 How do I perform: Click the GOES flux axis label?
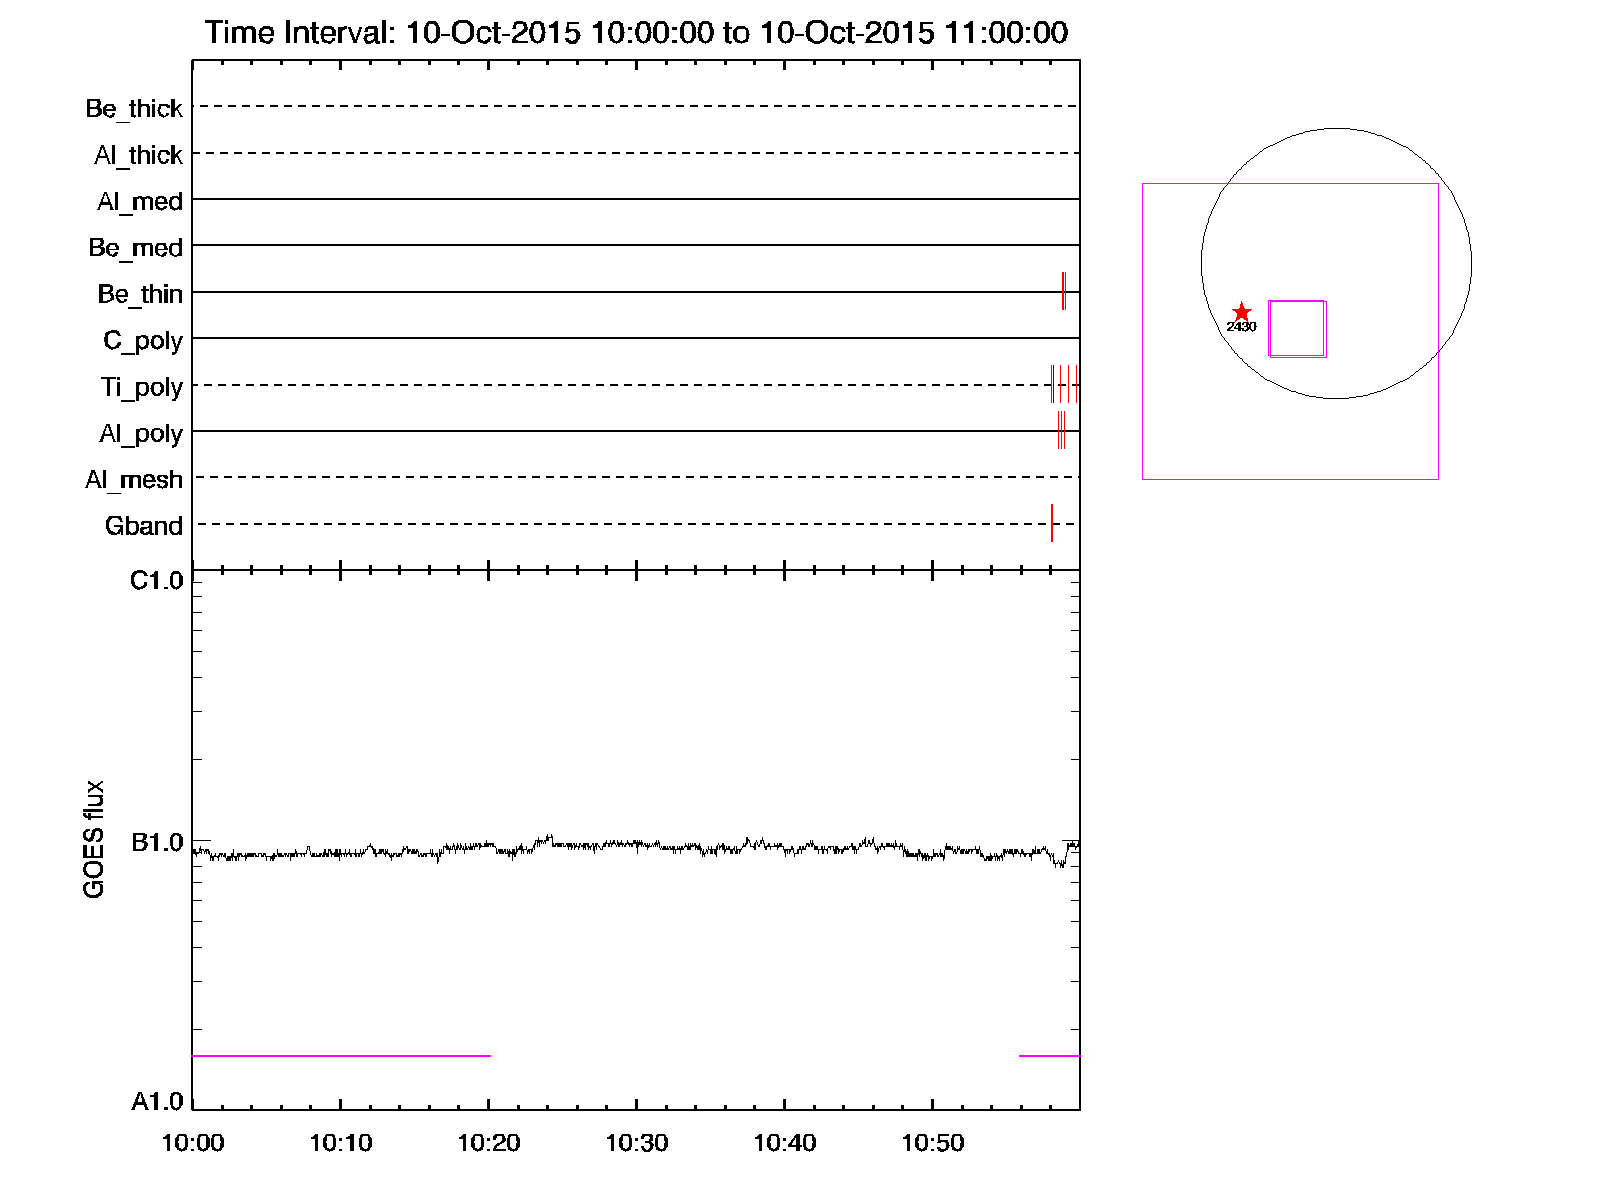click(x=94, y=839)
